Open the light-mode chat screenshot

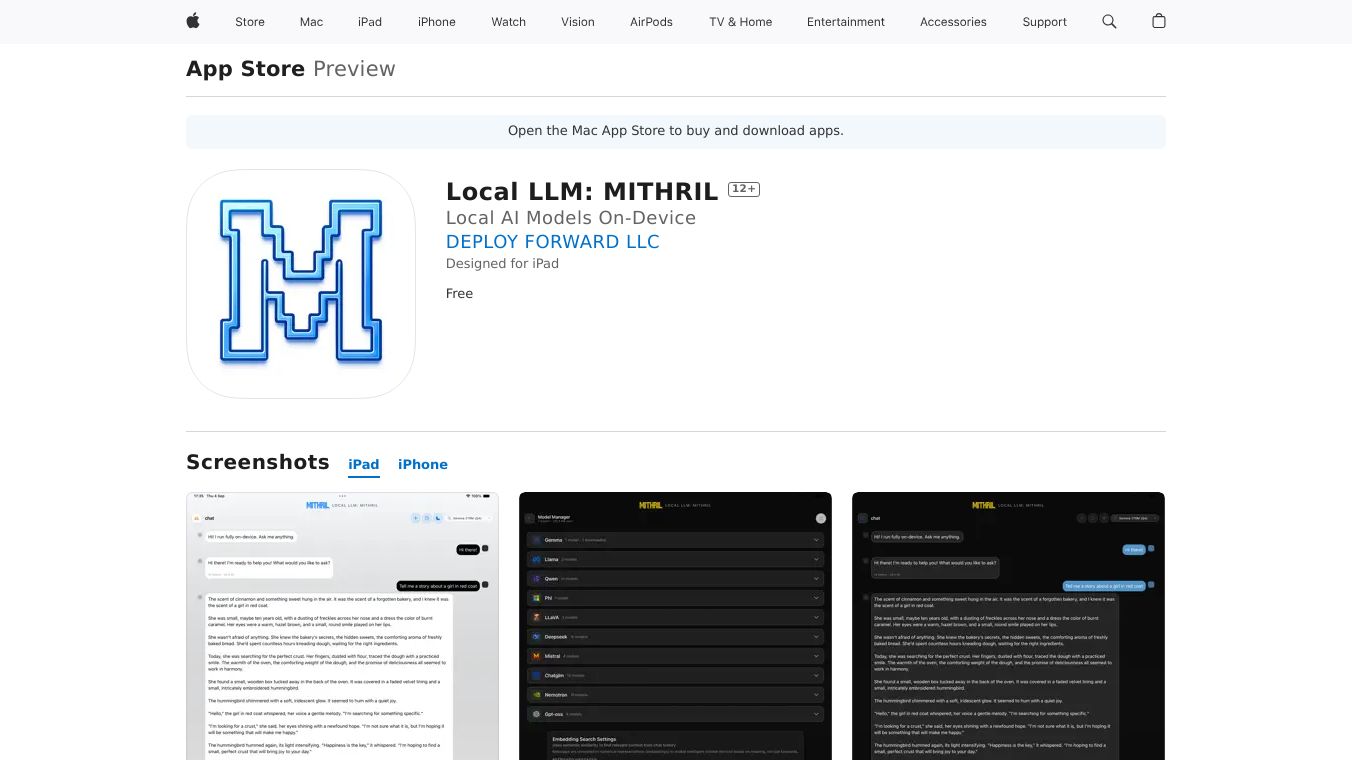(x=342, y=626)
